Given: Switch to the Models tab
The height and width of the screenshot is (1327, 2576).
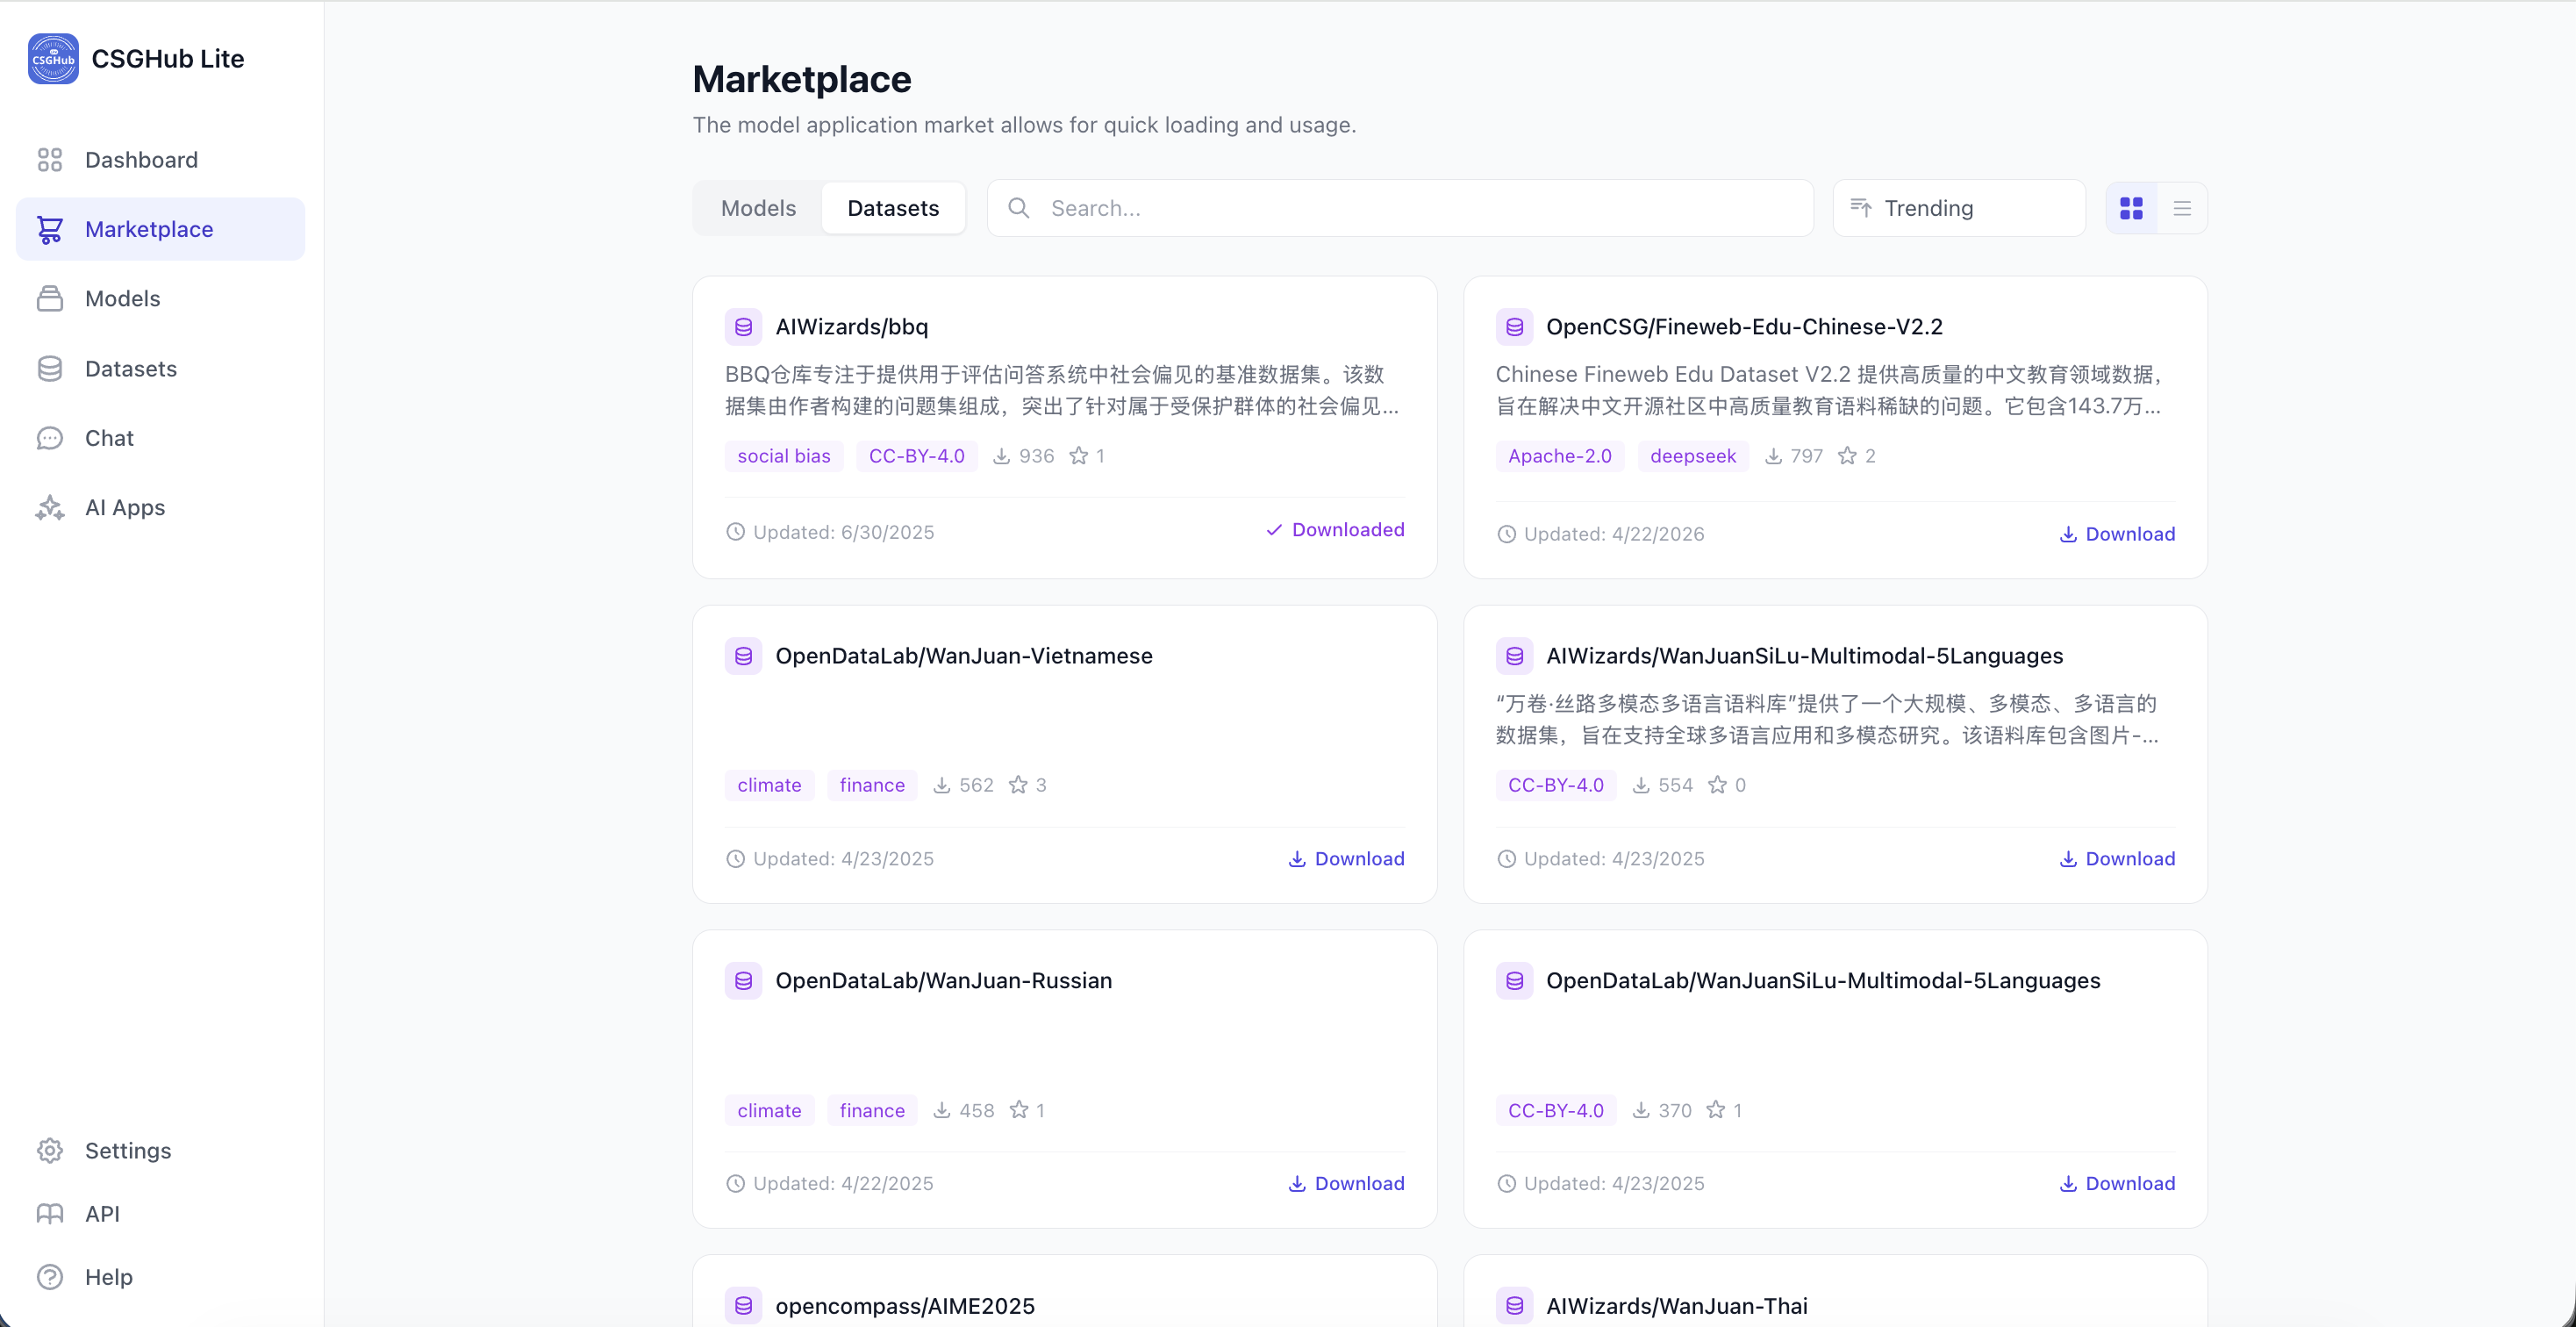Looking at the screenshot, I should [759, 208].
